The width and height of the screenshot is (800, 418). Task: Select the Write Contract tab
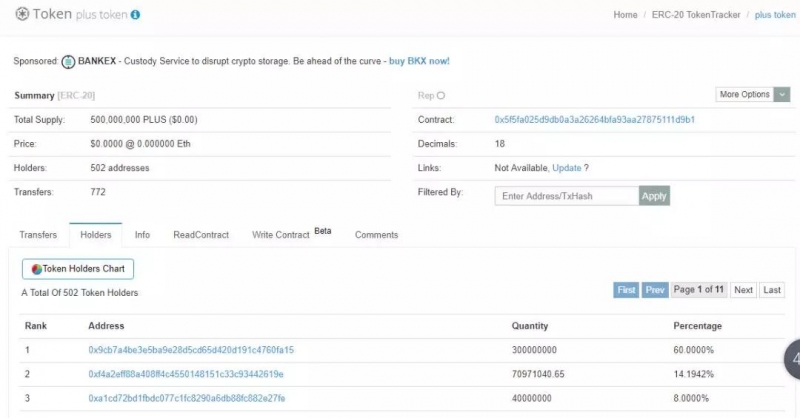[280, 235]
